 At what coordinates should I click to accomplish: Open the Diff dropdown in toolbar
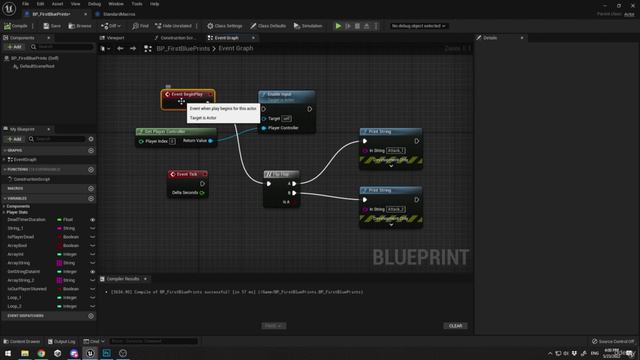[x=111, y=26]
